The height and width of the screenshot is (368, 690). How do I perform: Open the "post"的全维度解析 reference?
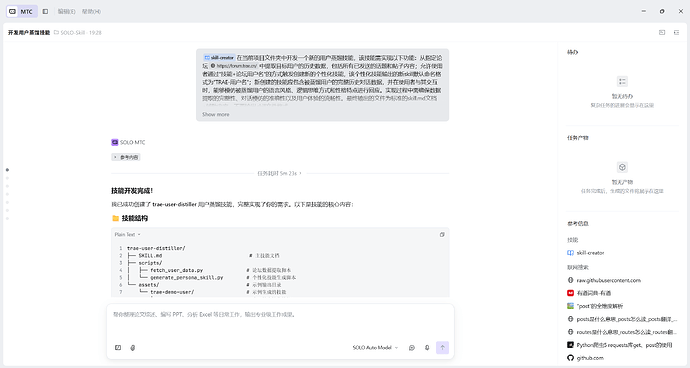coord(600,306)
